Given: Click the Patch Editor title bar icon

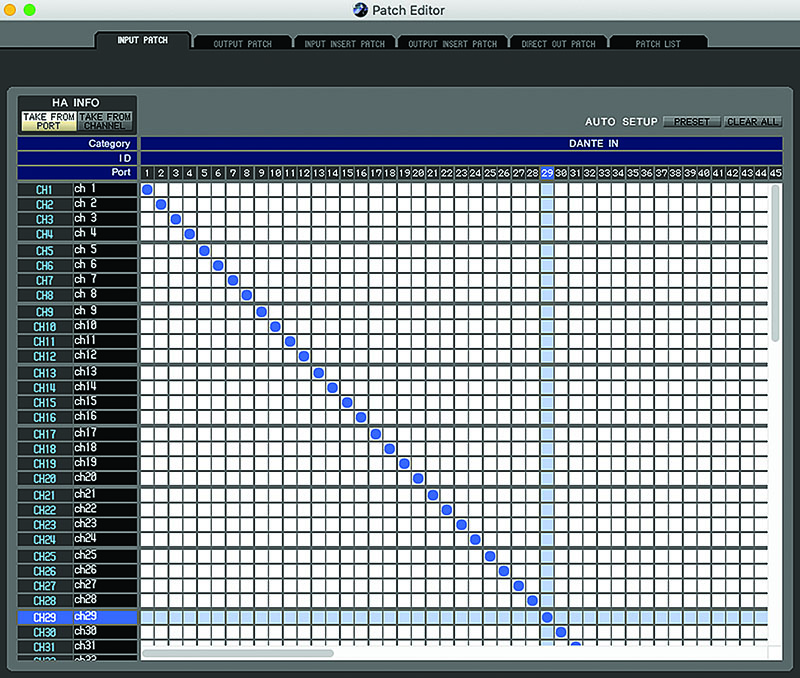Looking at the screenshot, I should [x=360, y=10].
